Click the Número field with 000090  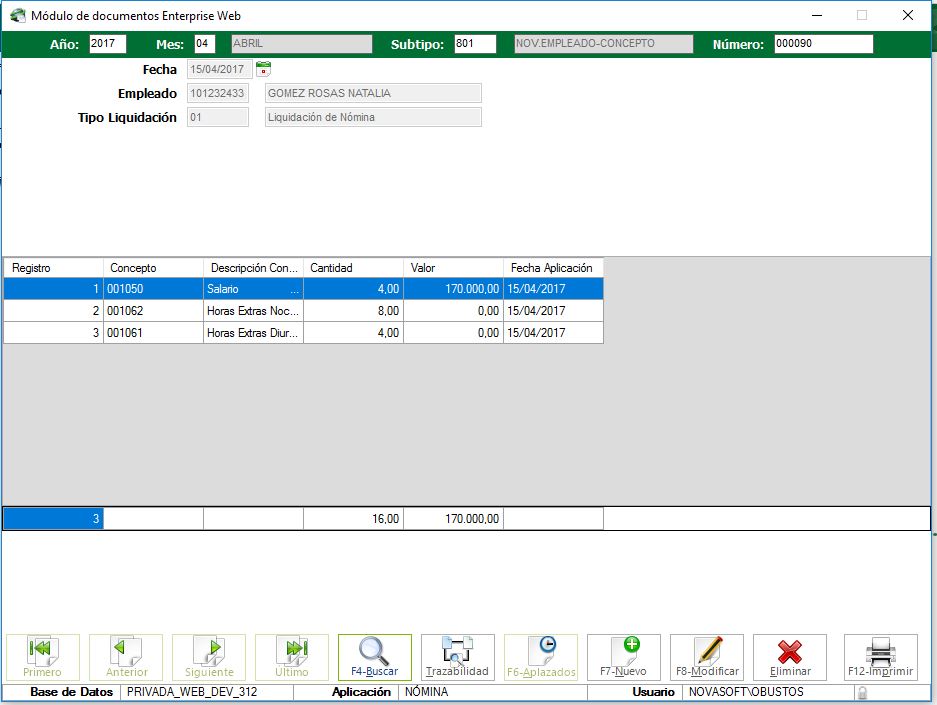pos(823,44)
